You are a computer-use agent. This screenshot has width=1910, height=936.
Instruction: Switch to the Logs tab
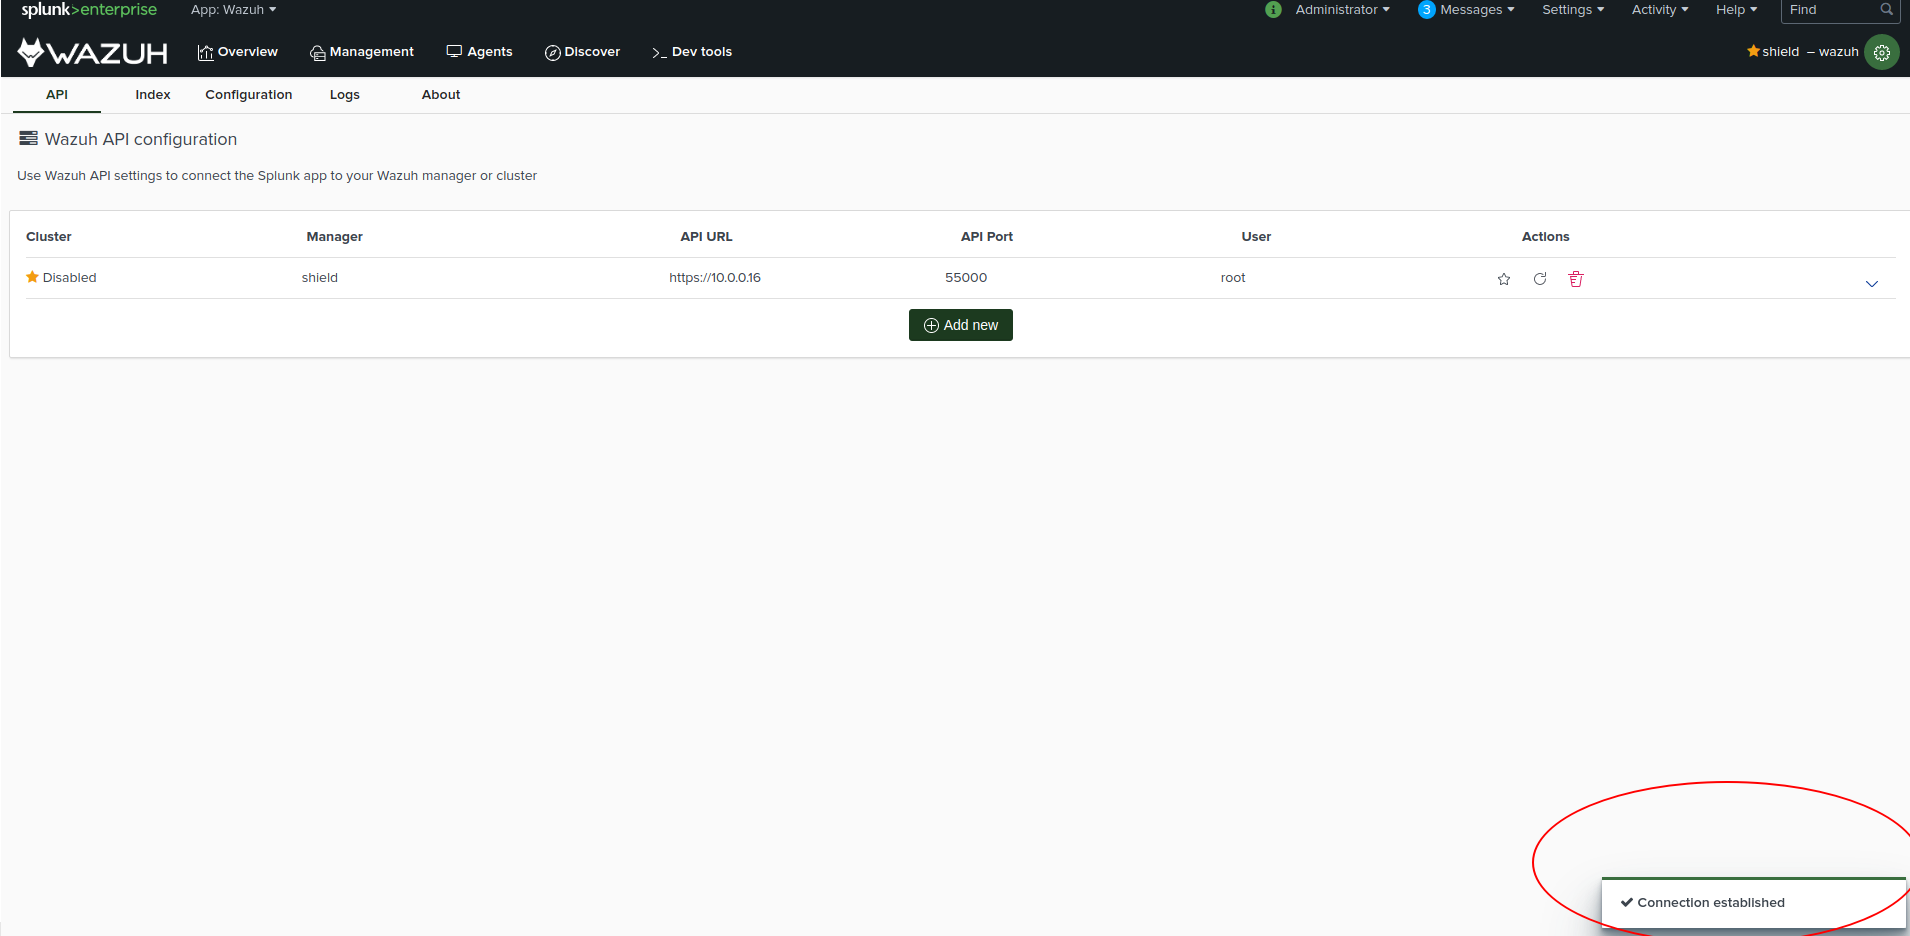coord(344,94)
